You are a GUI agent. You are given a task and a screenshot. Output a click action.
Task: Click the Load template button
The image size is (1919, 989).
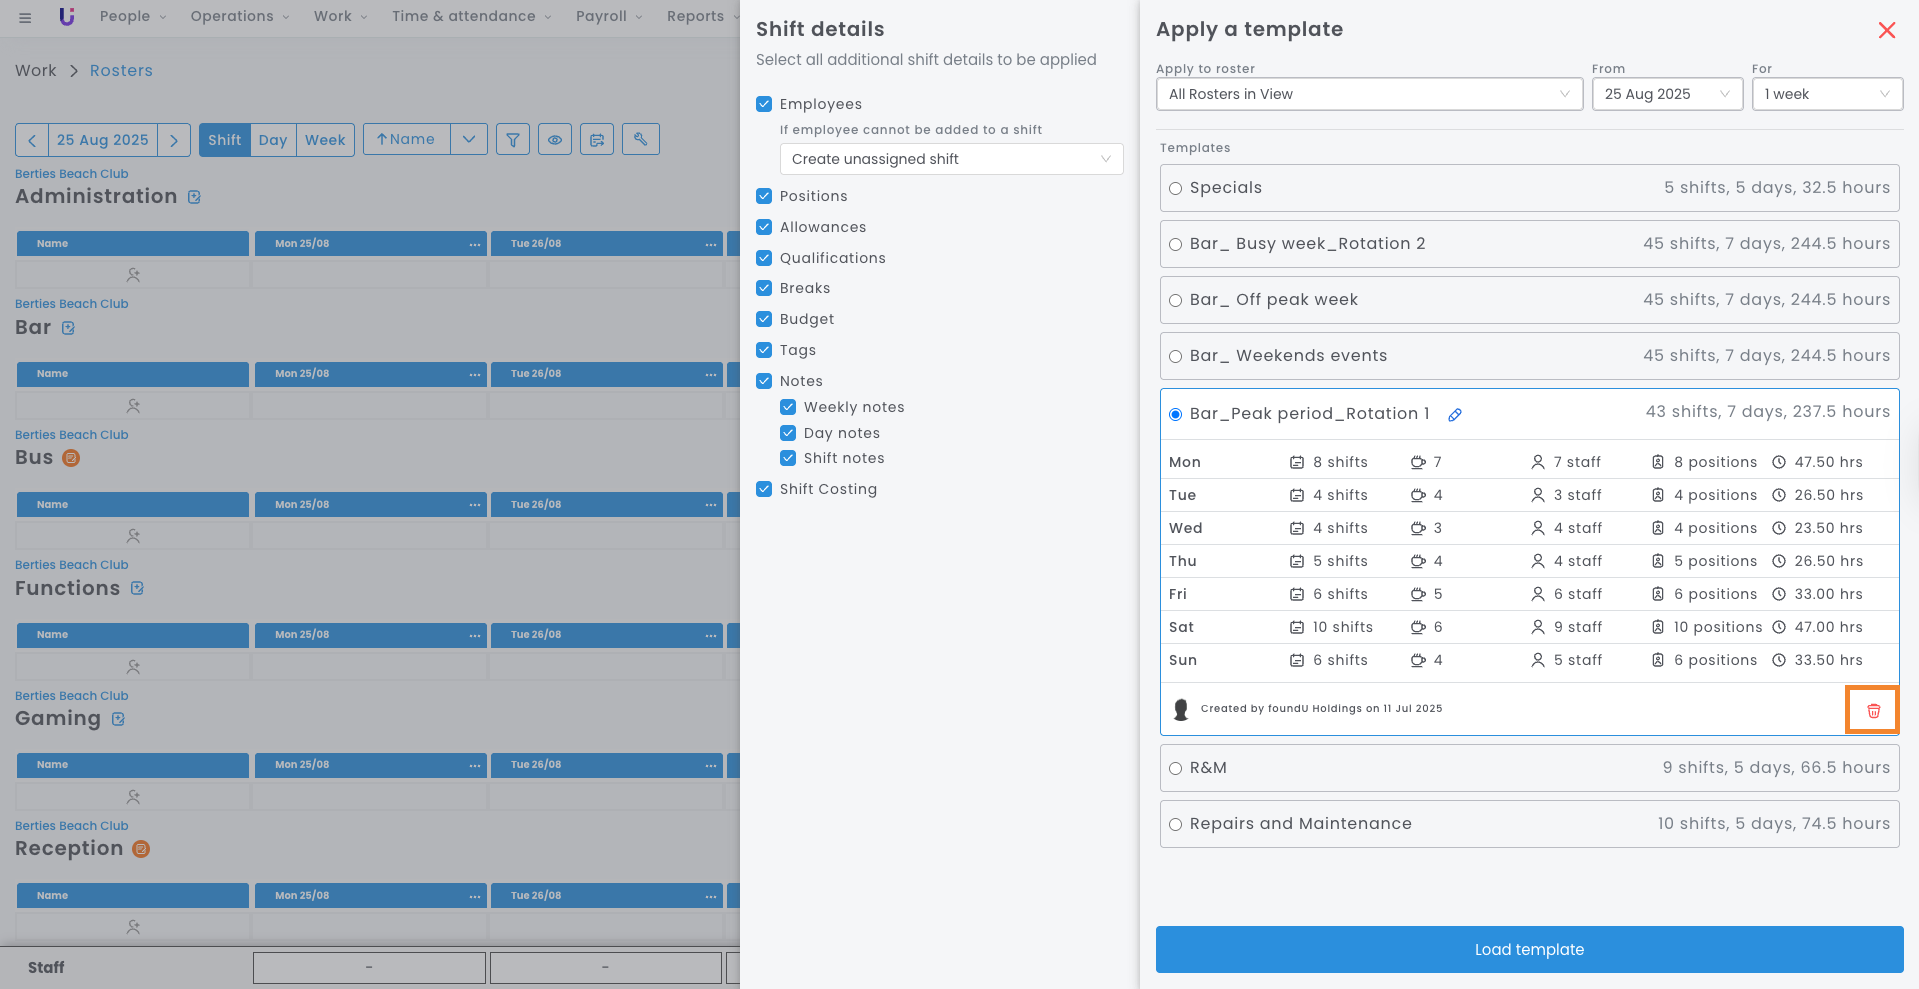(x=1528, y=949)
